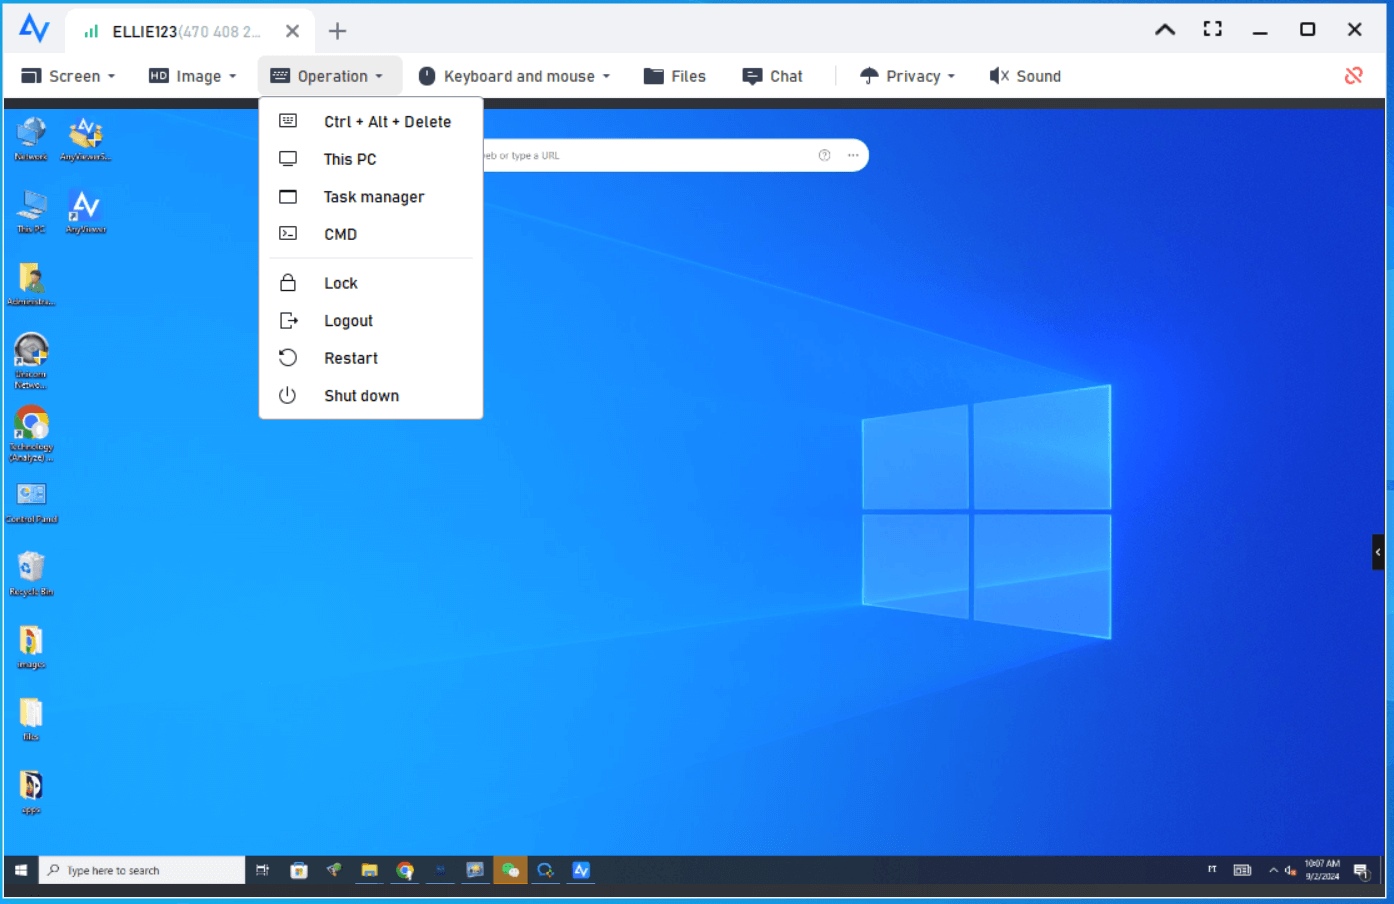
Task: Select Ctrl + Alt + Delete menu entry
Action: (x=386, y=122)
